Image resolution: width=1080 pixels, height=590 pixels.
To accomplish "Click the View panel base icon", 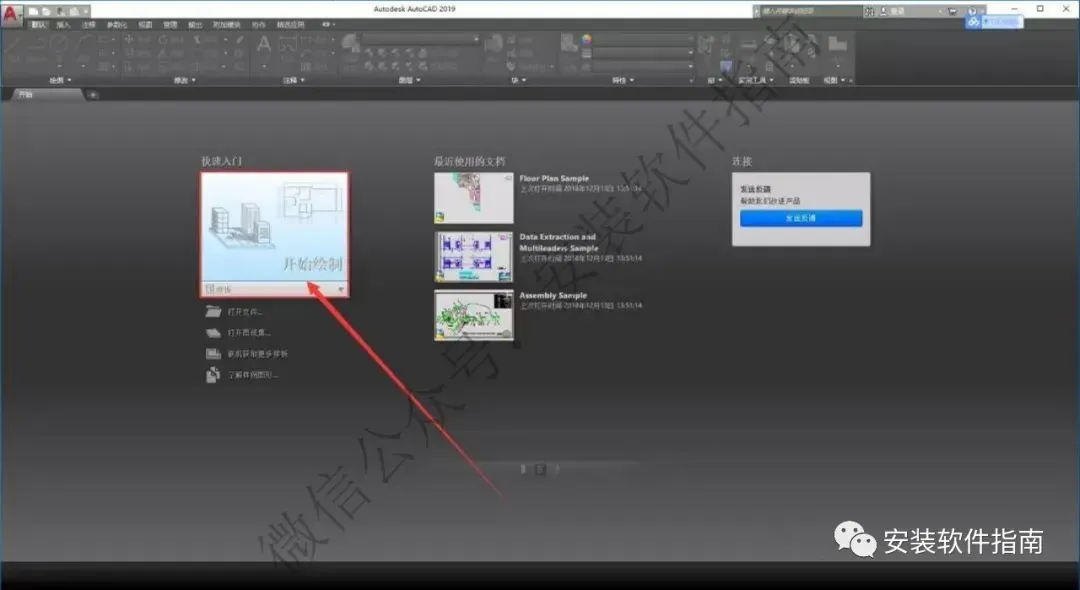I will tap(838, 44).
